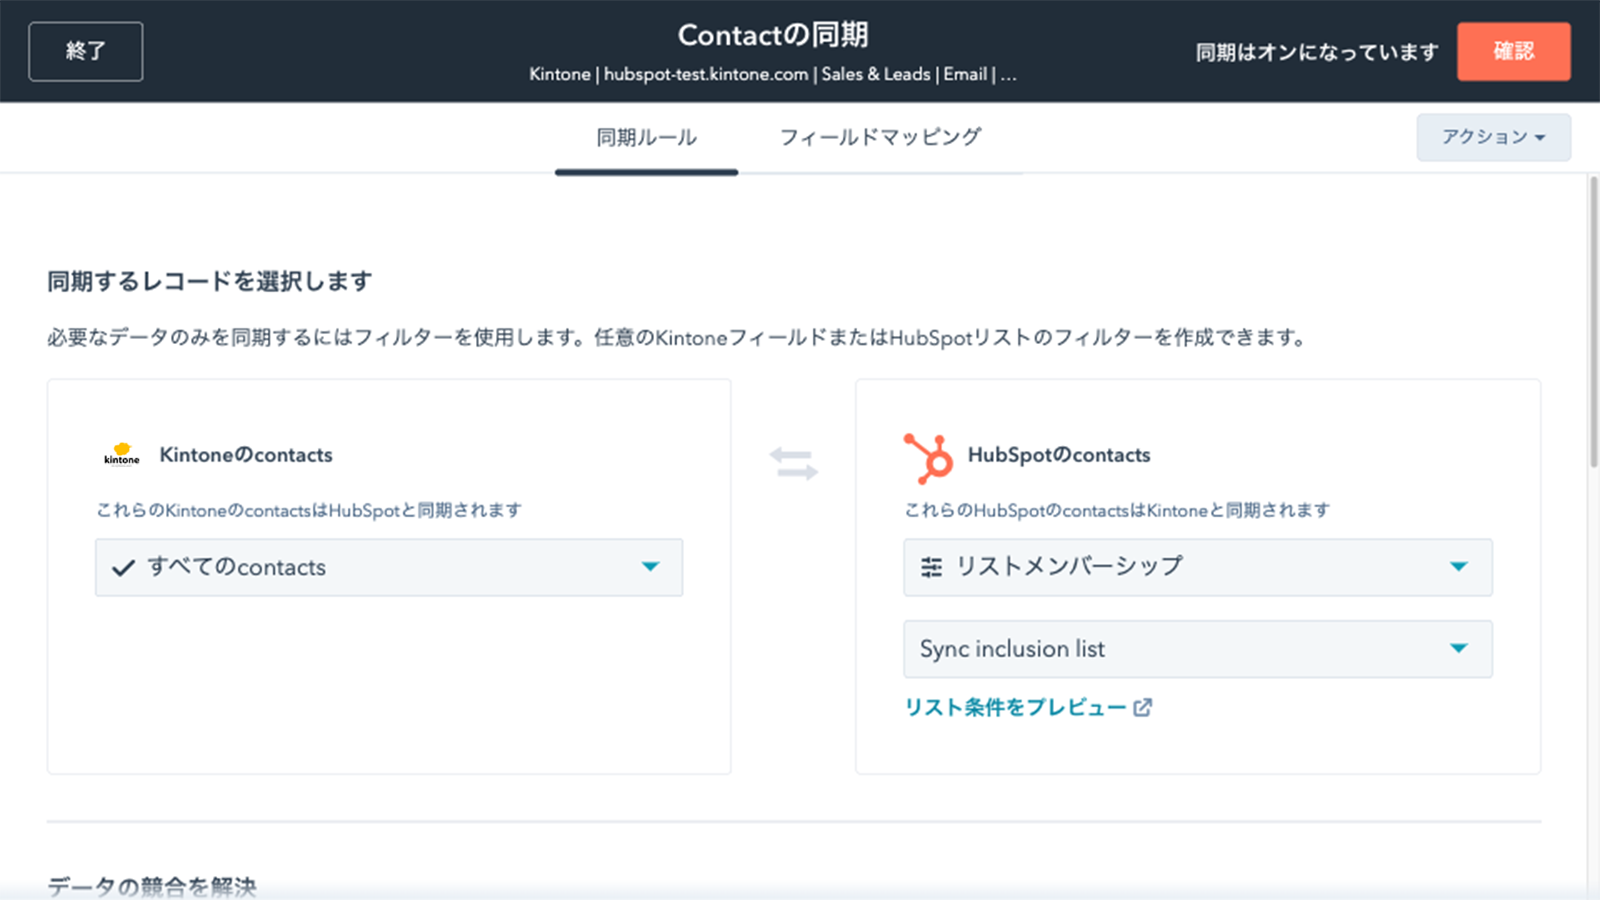Click the checkmark icon in すべてのcontacts selector

point(121,567)
